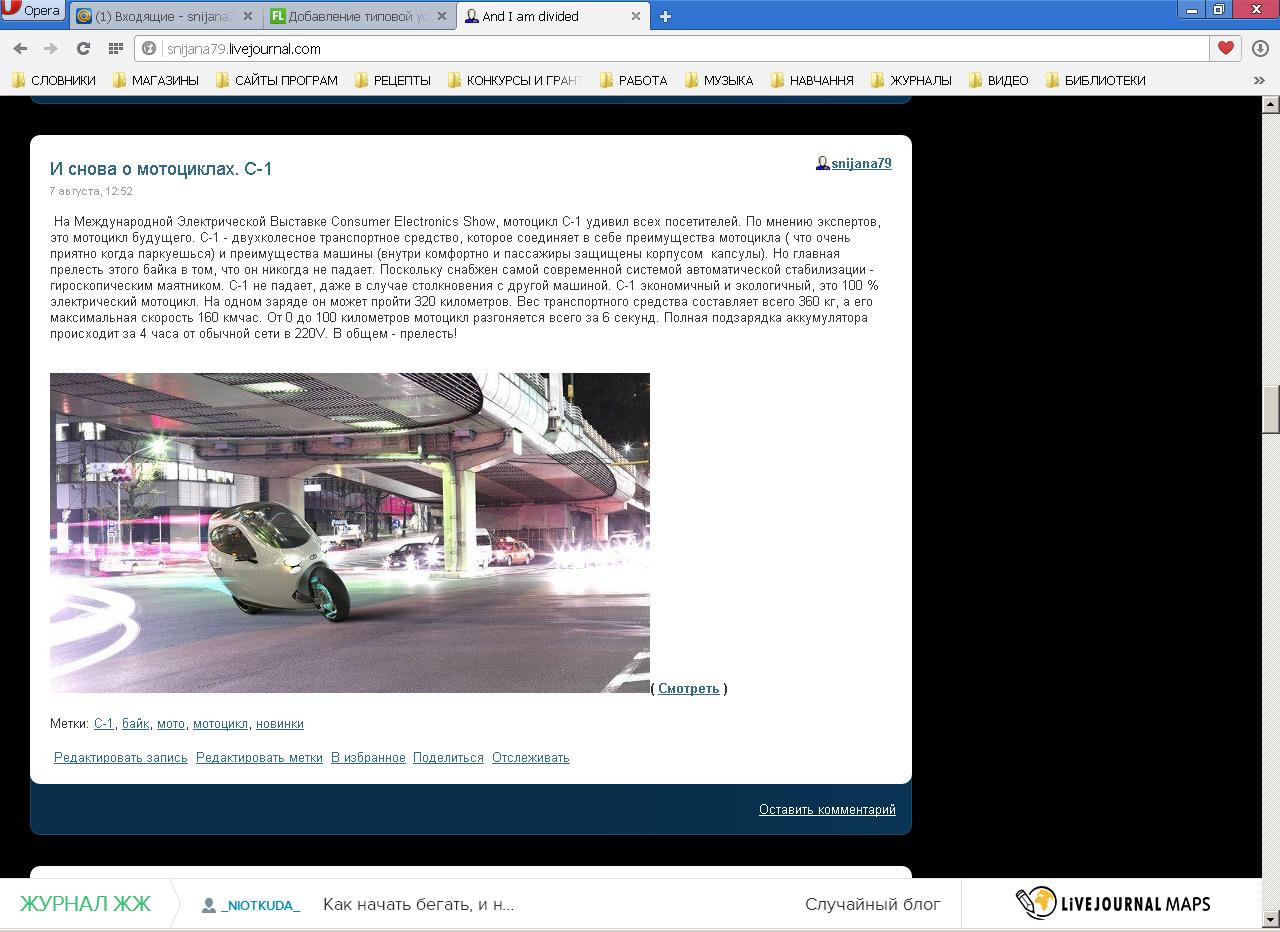Click the vertical scrollbar thumb
Image resolution: width=1280 pixels, height=932 pixels.
tap(1271, 409)
